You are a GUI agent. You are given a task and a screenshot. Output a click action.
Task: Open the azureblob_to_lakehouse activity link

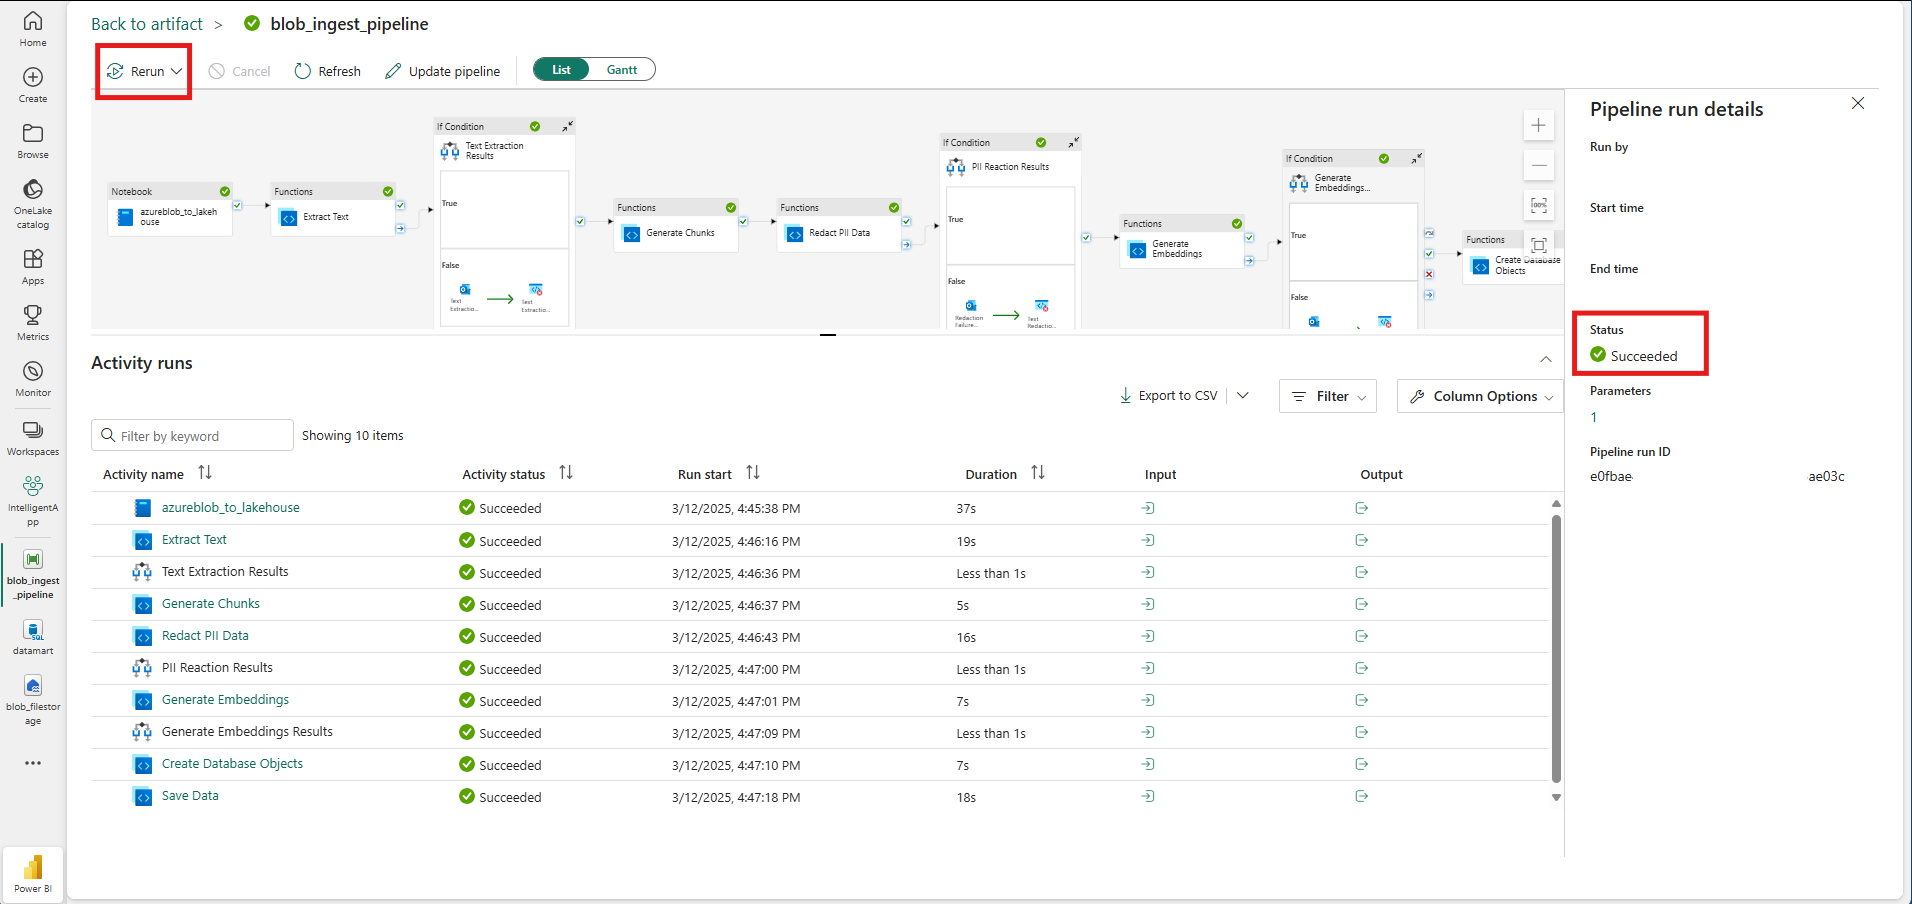(231, 508)
